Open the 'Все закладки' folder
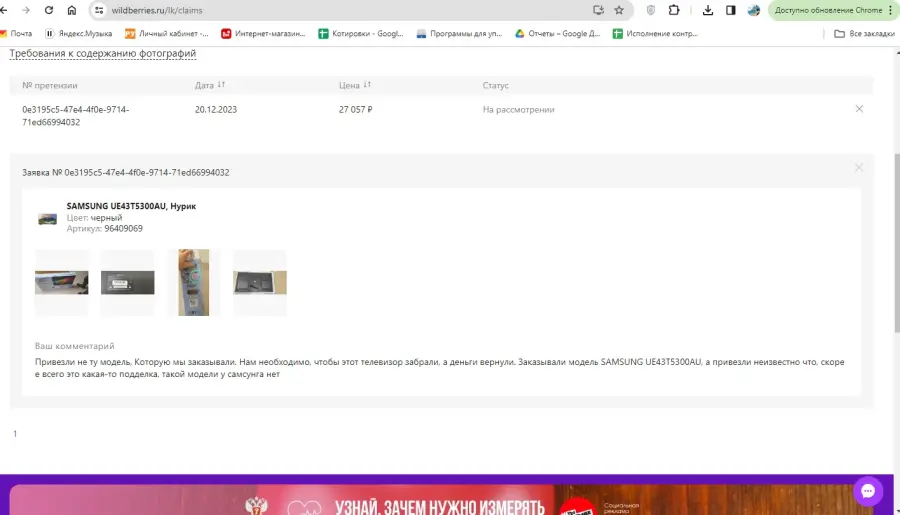900x515 pixels. (864, 34)
